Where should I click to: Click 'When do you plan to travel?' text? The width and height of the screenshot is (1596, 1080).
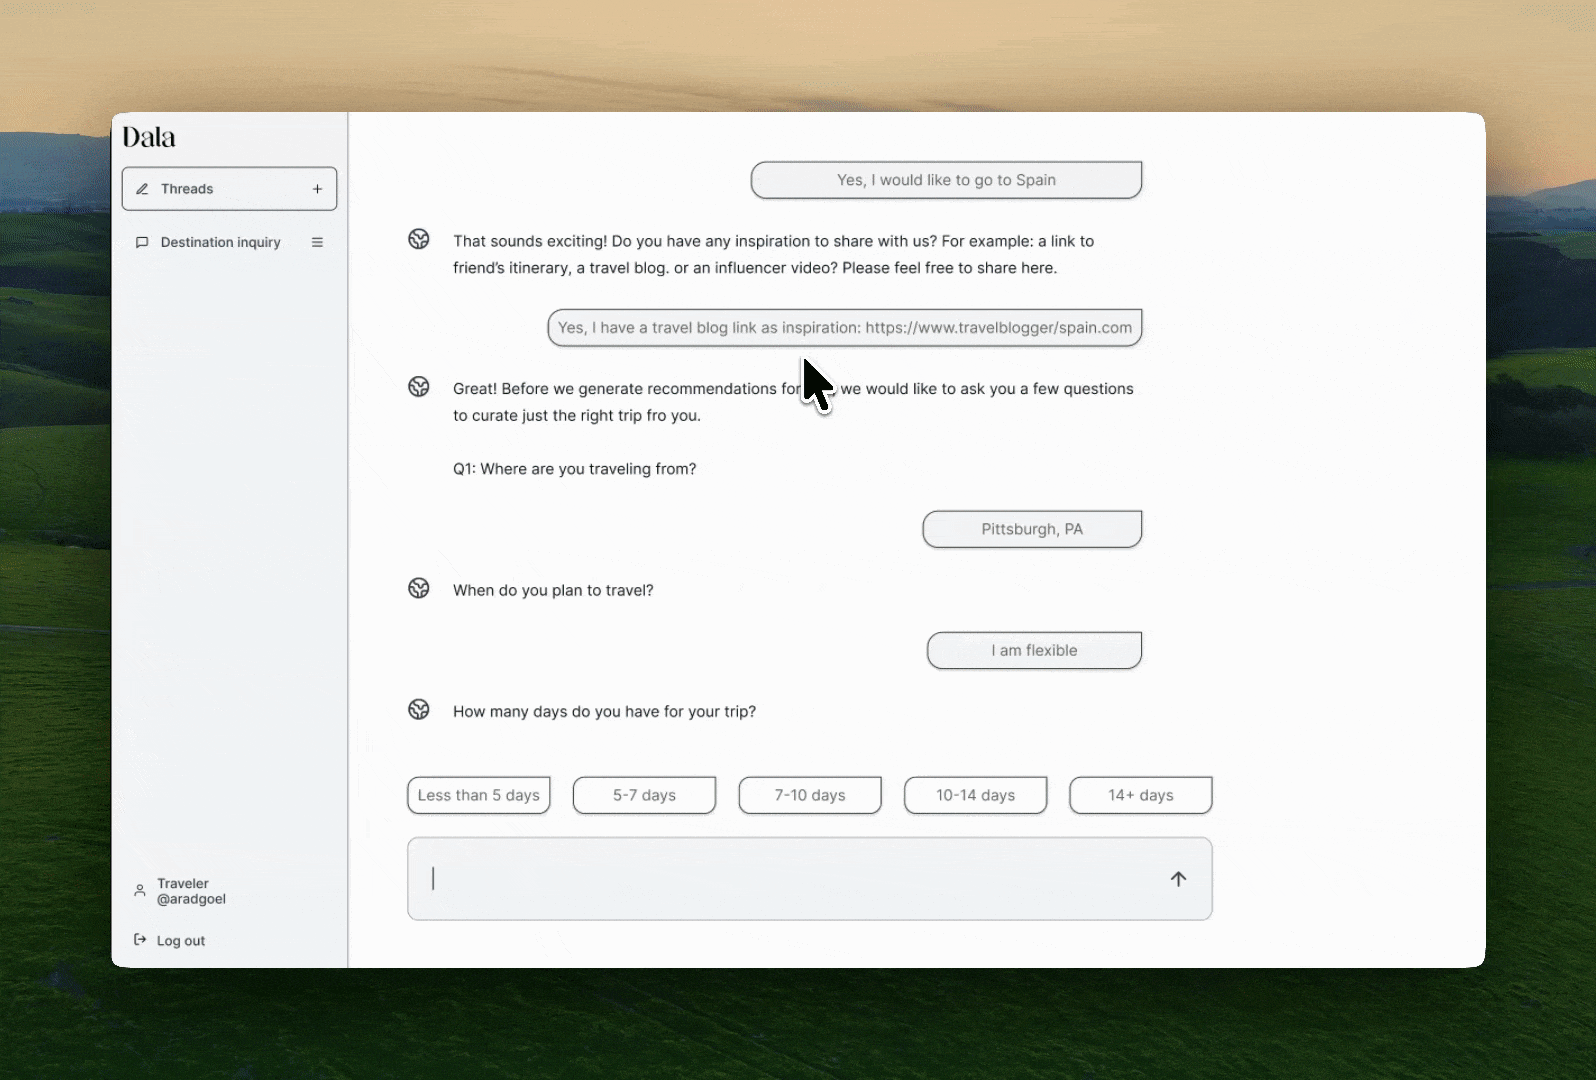coord(553,591)
